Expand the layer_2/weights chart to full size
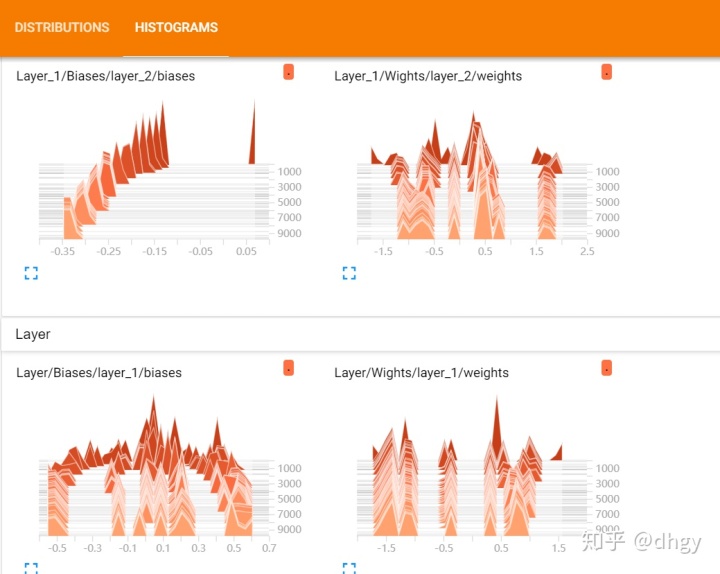The image size is (720, 574). click(x=349, y=273)
